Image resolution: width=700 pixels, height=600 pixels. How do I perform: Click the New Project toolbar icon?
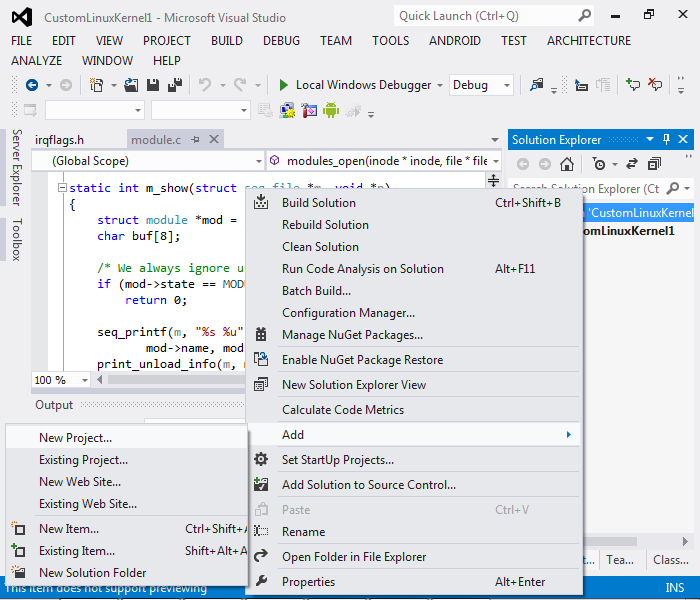[x=96, y=85]
